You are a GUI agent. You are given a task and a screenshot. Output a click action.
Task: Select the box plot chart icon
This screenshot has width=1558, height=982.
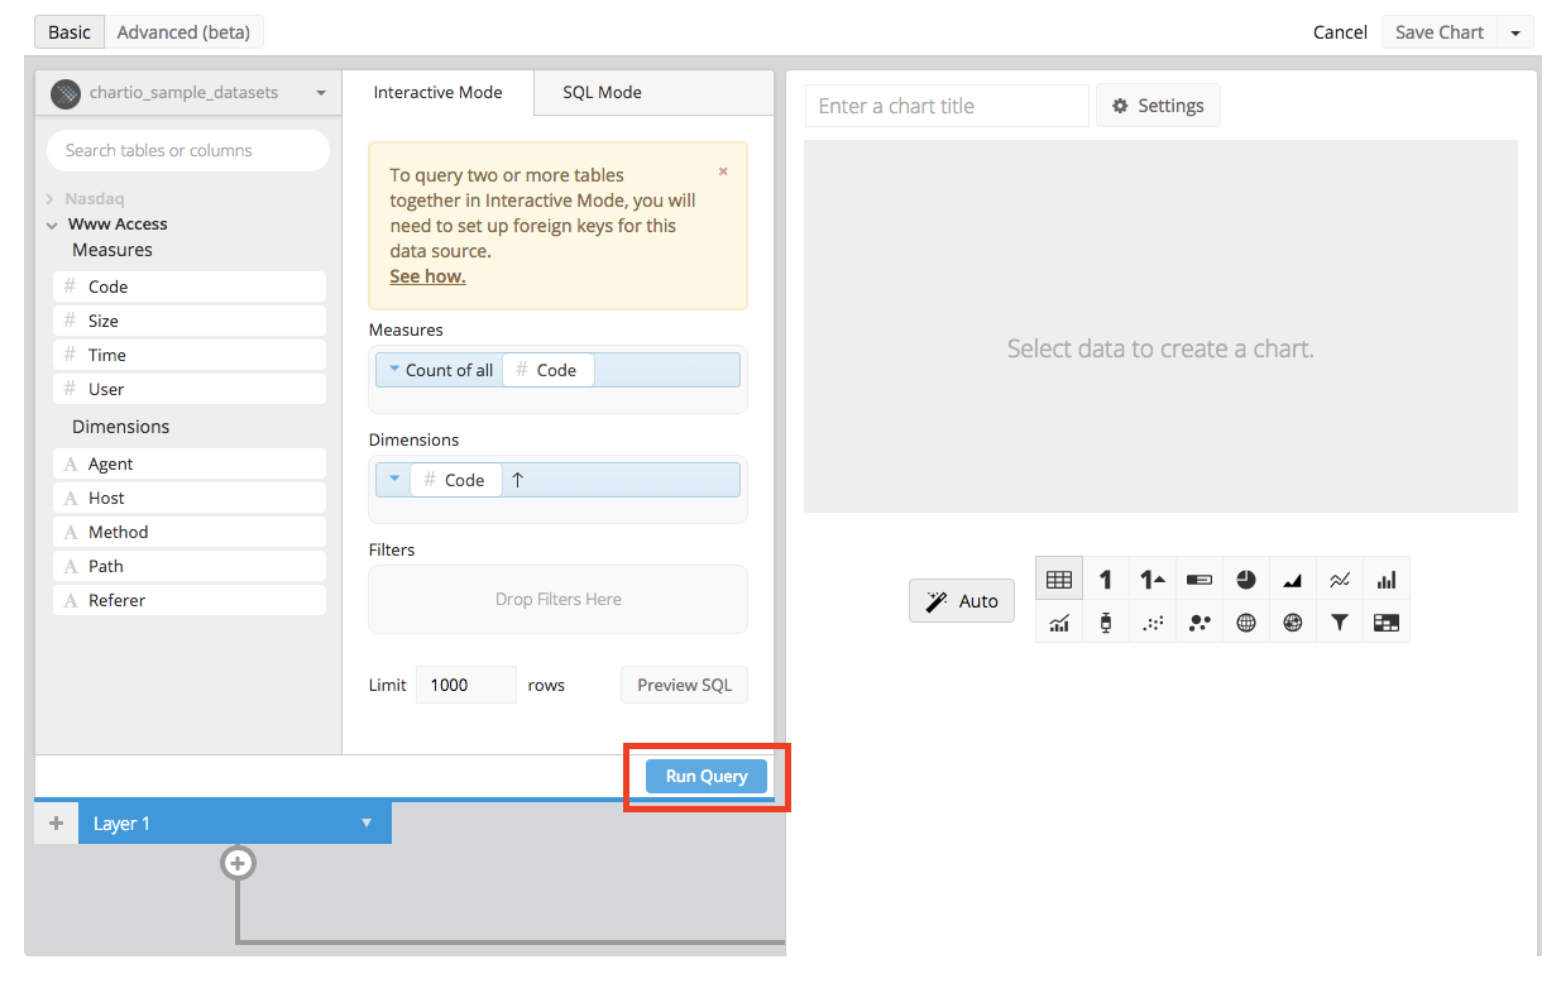1105,623
